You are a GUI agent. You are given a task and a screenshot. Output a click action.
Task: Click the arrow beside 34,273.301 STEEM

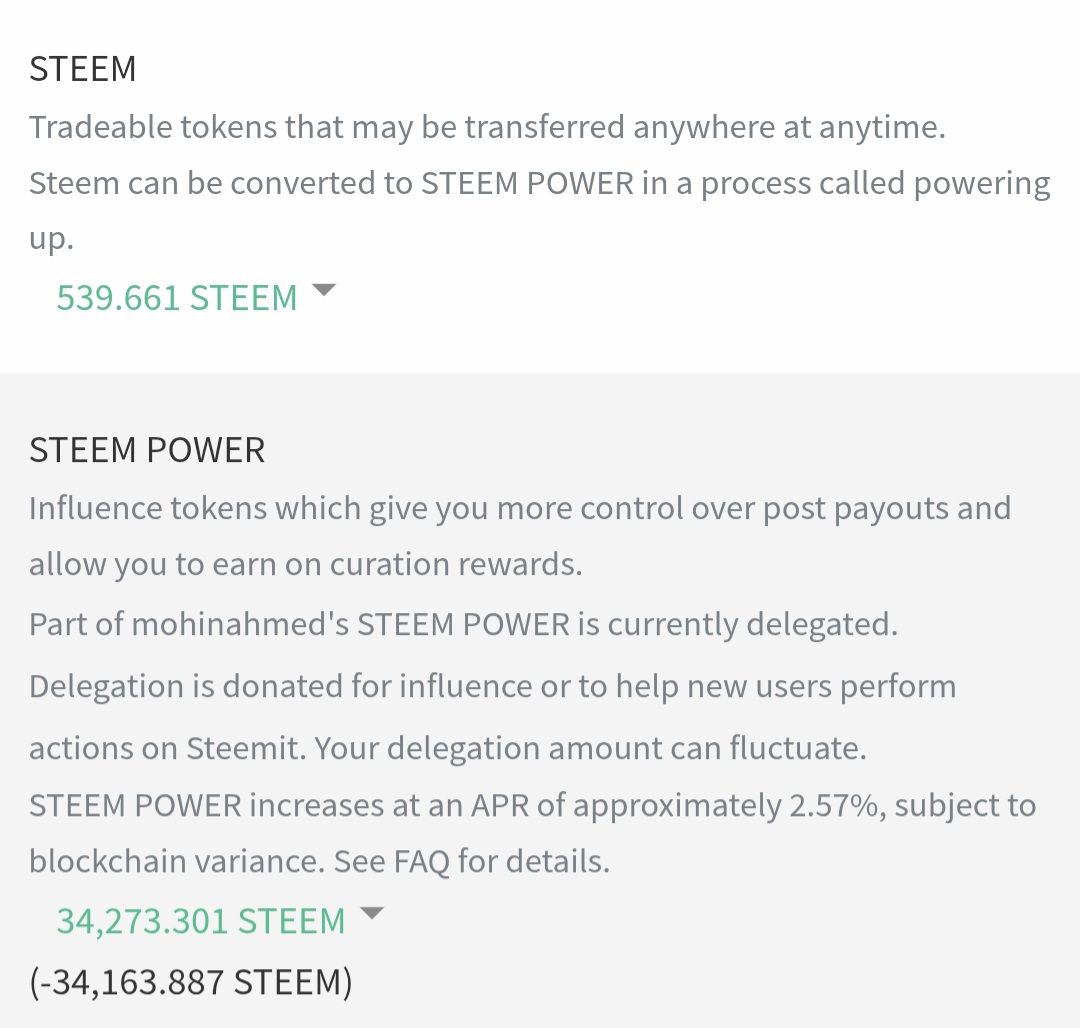371,913
